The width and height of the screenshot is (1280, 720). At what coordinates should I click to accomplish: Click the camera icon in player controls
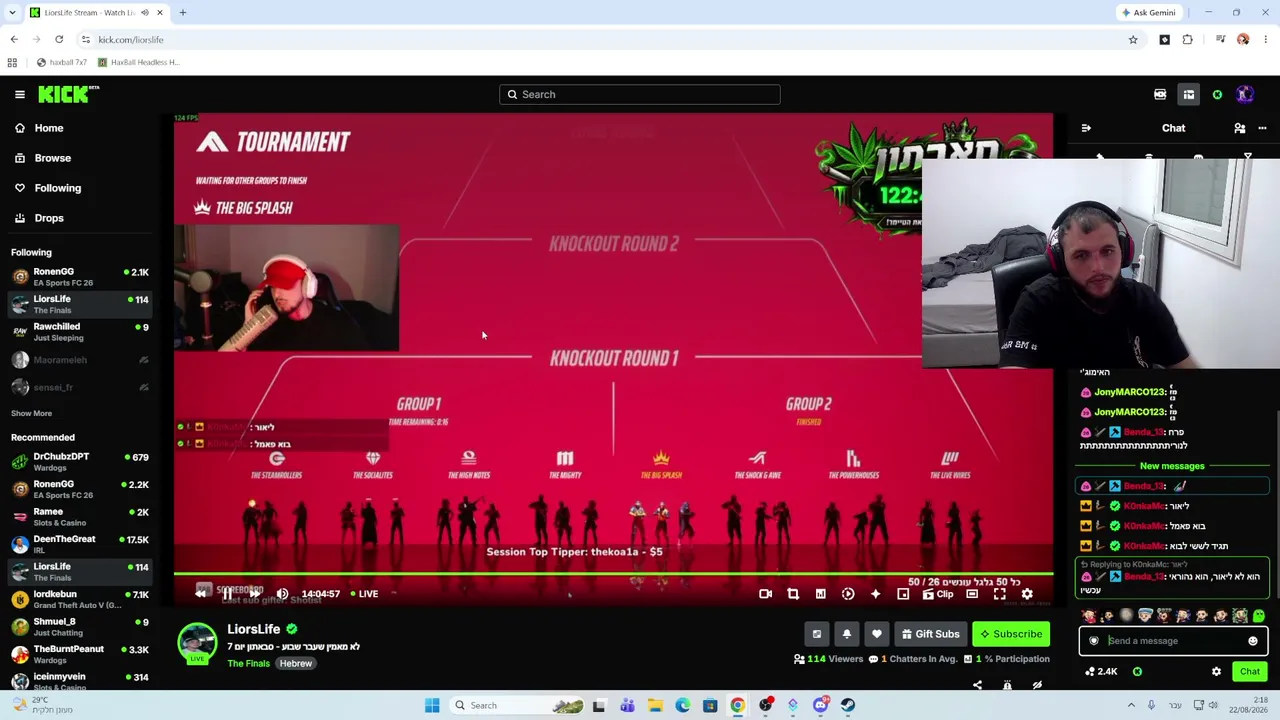pyautogui.click(x=765, y=594)
